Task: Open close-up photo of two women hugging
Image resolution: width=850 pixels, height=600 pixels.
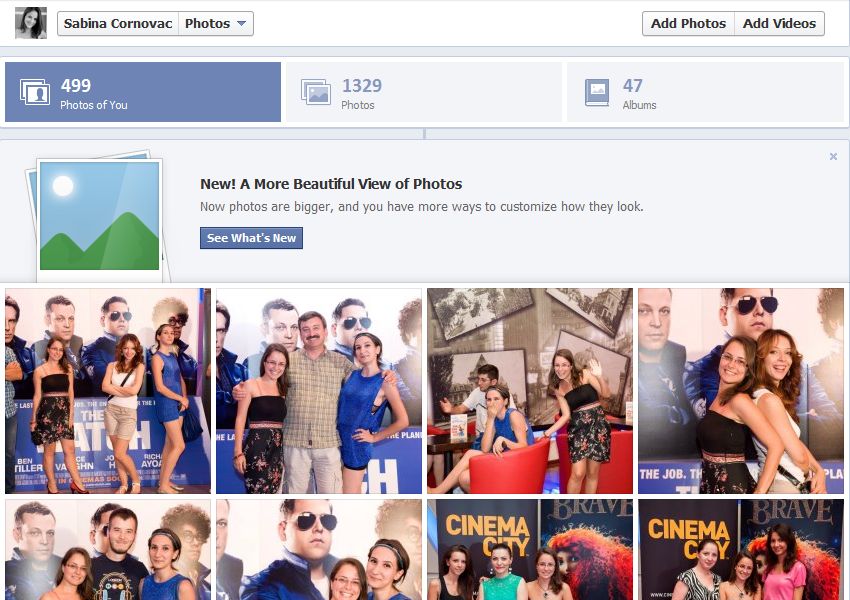Action: 740,391
